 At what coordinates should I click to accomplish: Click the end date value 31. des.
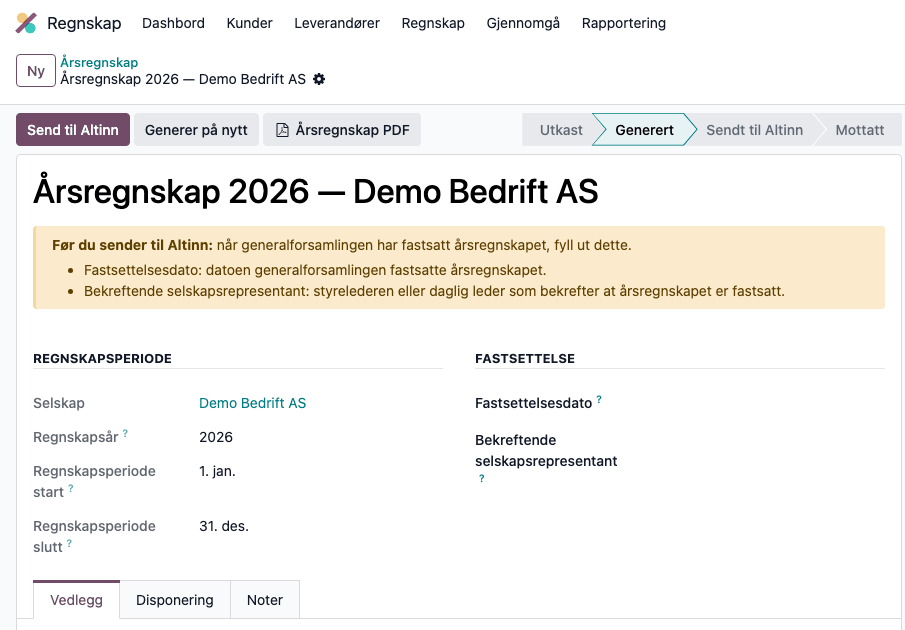click(x=224, y=526)
